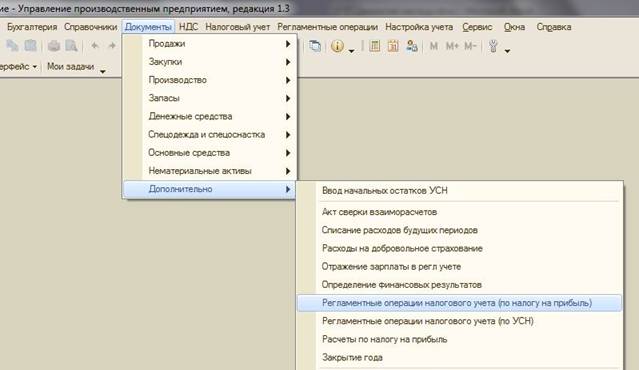The width and height of the screenshot is (639, 370).
Task: Expand the Закупки submenu
Action: pos(210,62)
